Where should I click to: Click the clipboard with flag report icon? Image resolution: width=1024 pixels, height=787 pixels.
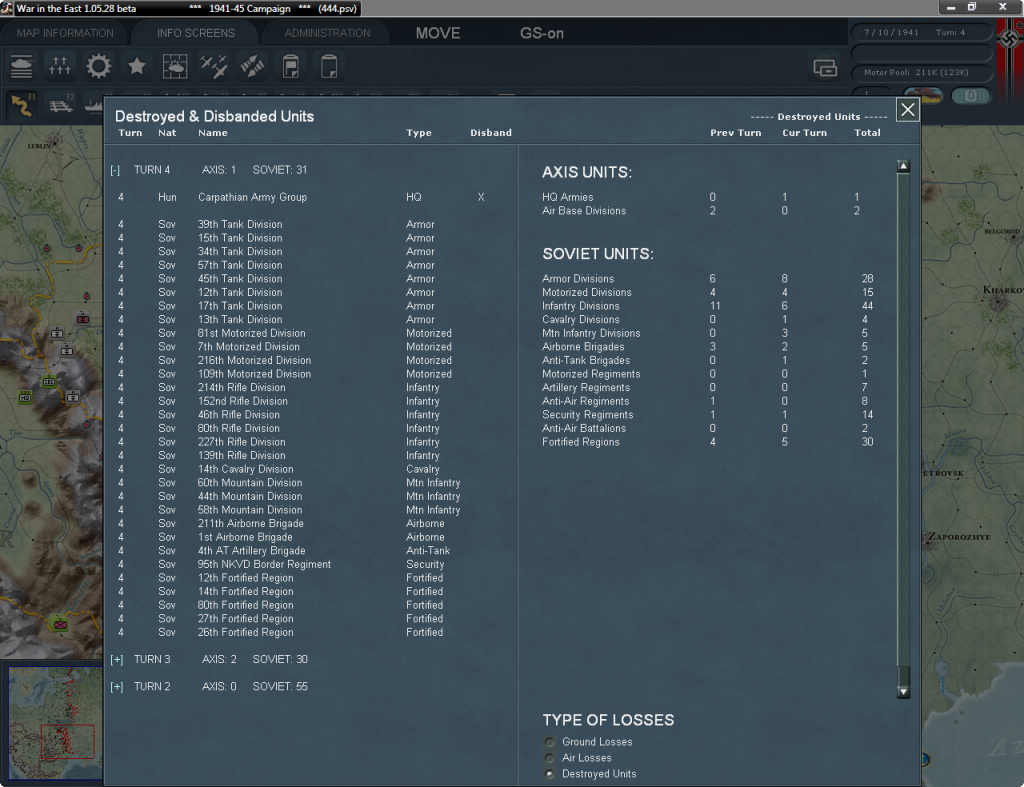(291, 66)
